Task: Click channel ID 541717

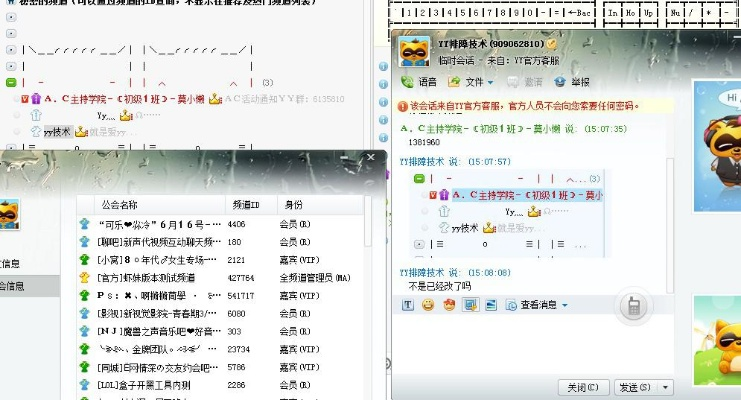Action: [x=241, y=296]
